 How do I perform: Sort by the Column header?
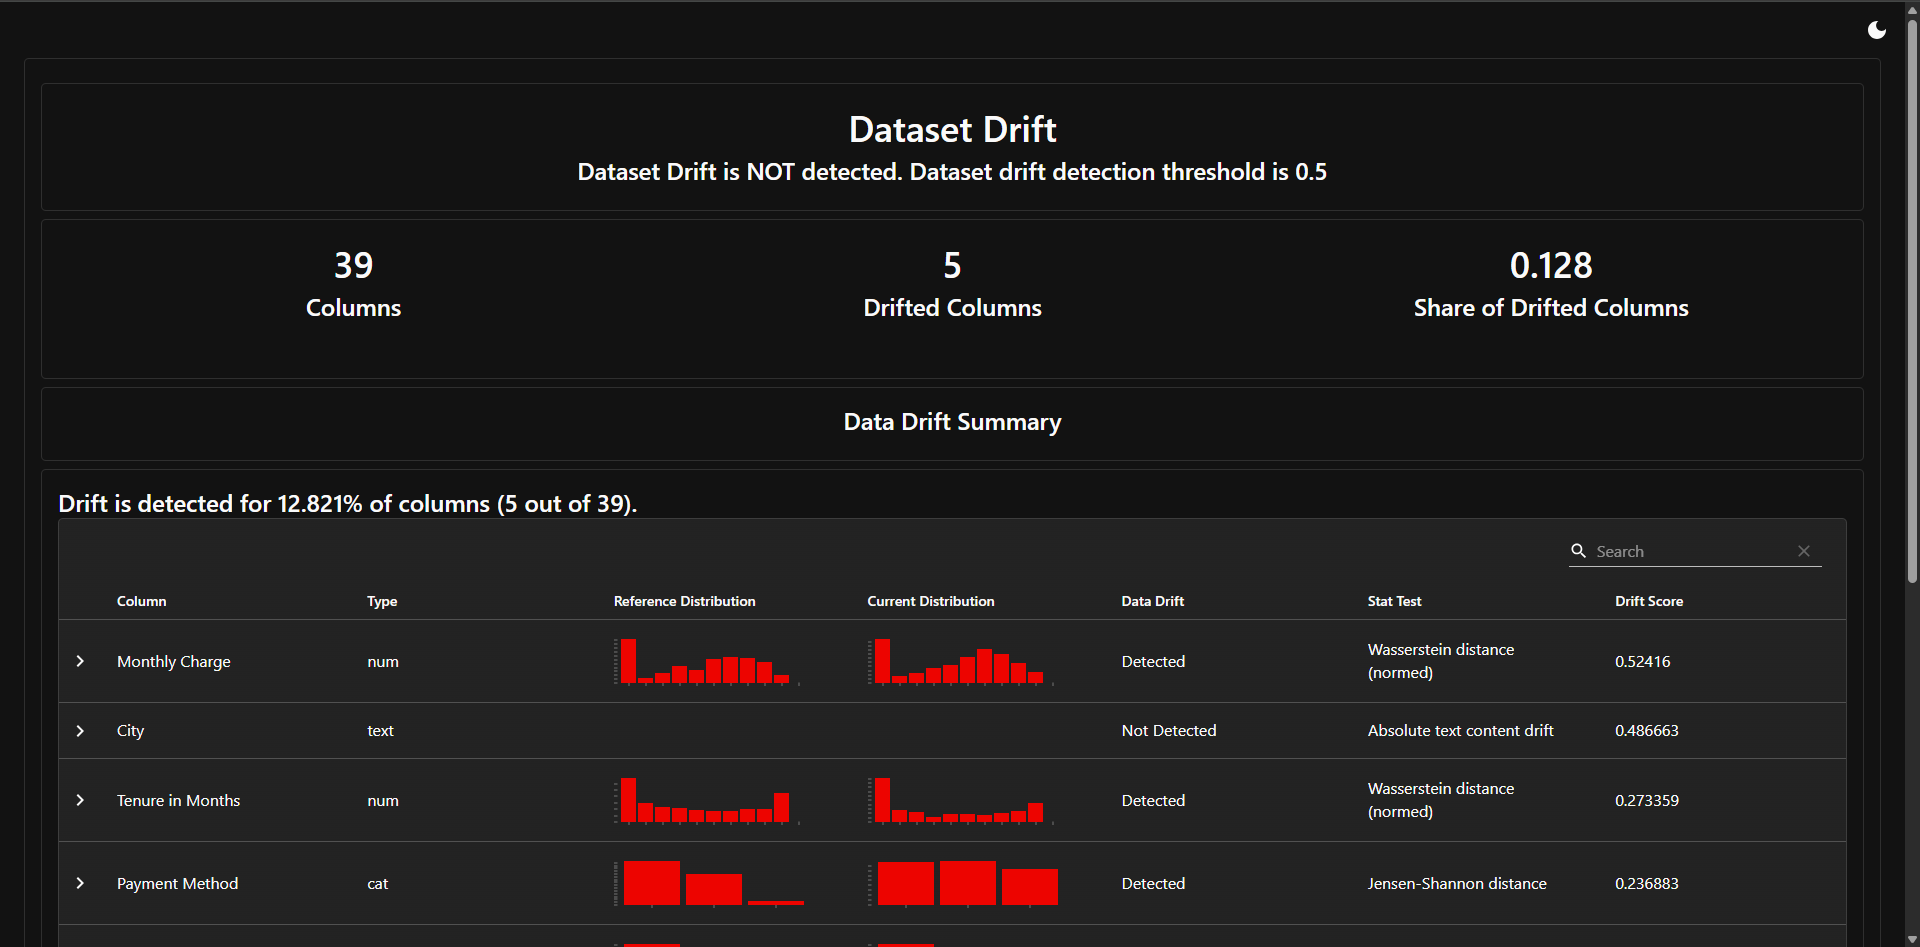coord(142,601)
